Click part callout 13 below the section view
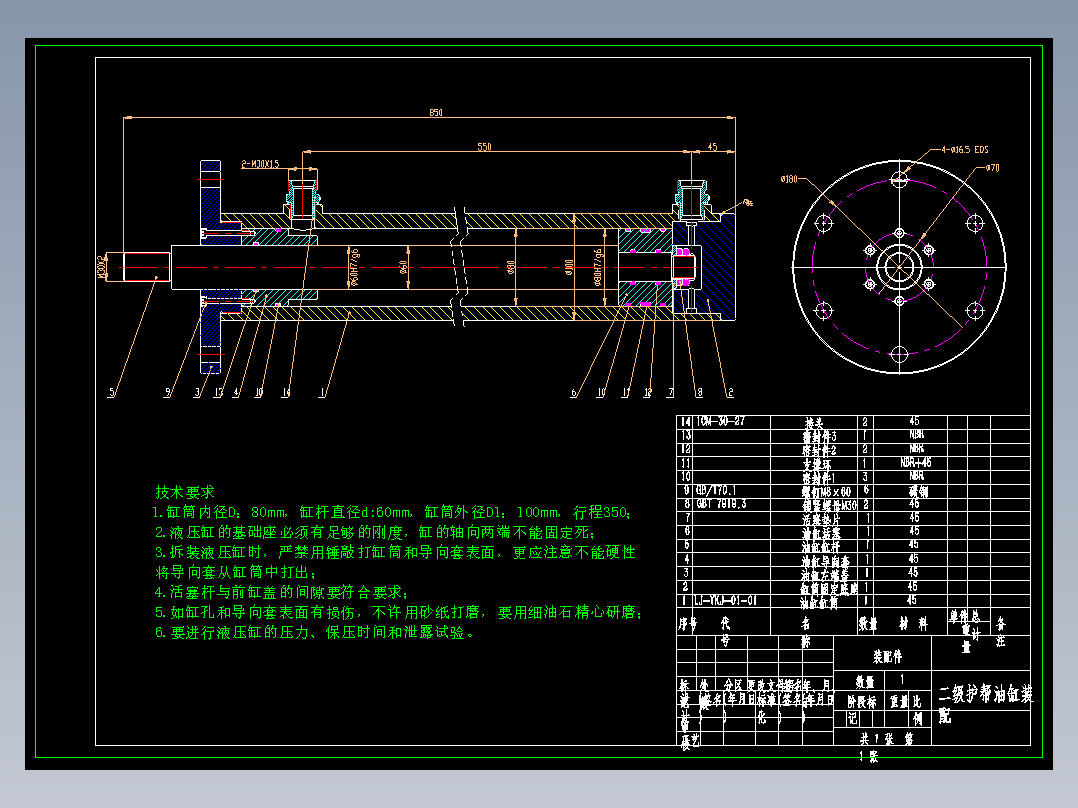Screen dimensions: 1078x808 tap(219, 393)
